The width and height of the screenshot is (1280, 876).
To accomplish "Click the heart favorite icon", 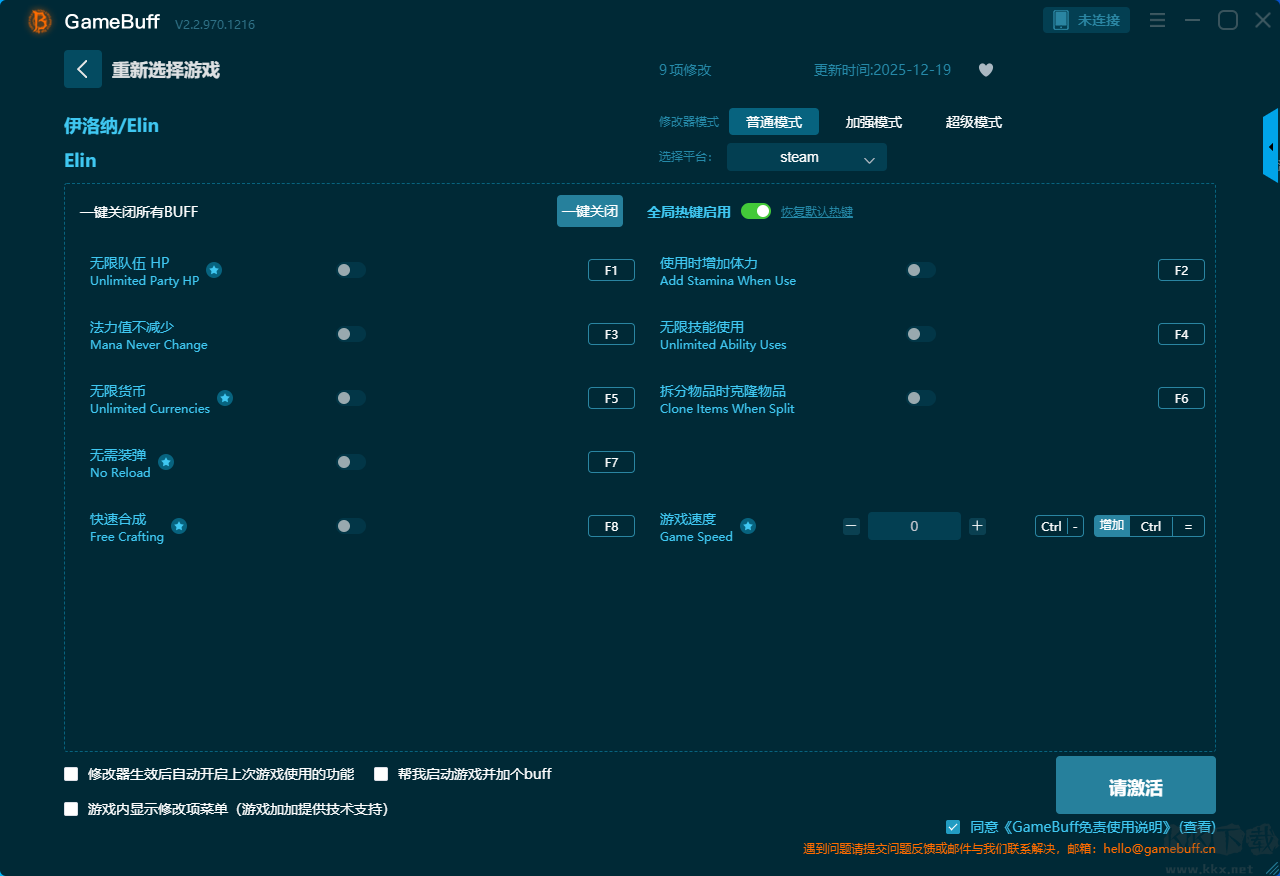I will [985, 70].
